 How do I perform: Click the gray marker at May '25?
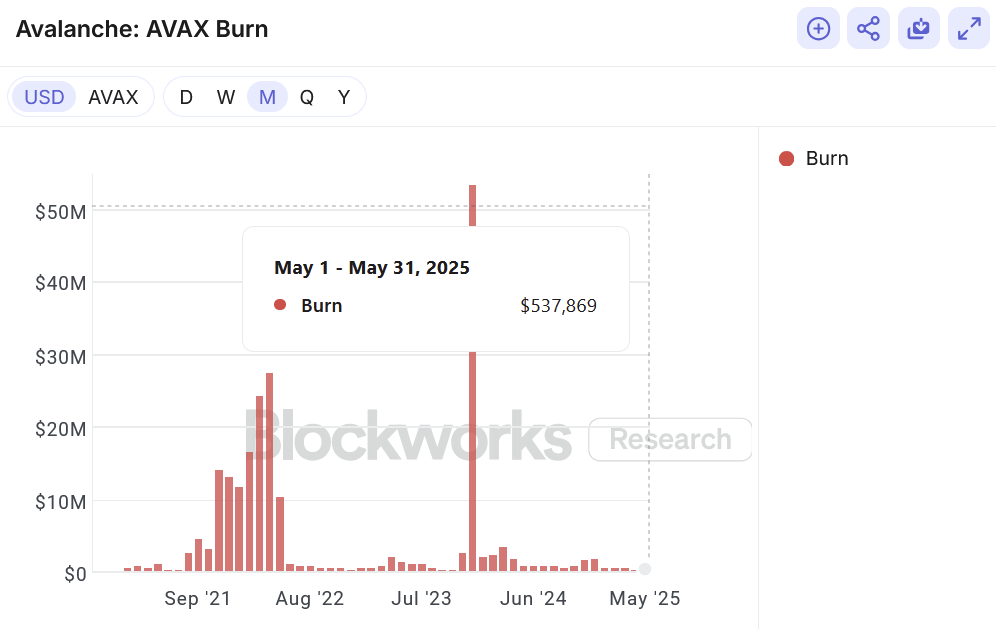point(645,569)
